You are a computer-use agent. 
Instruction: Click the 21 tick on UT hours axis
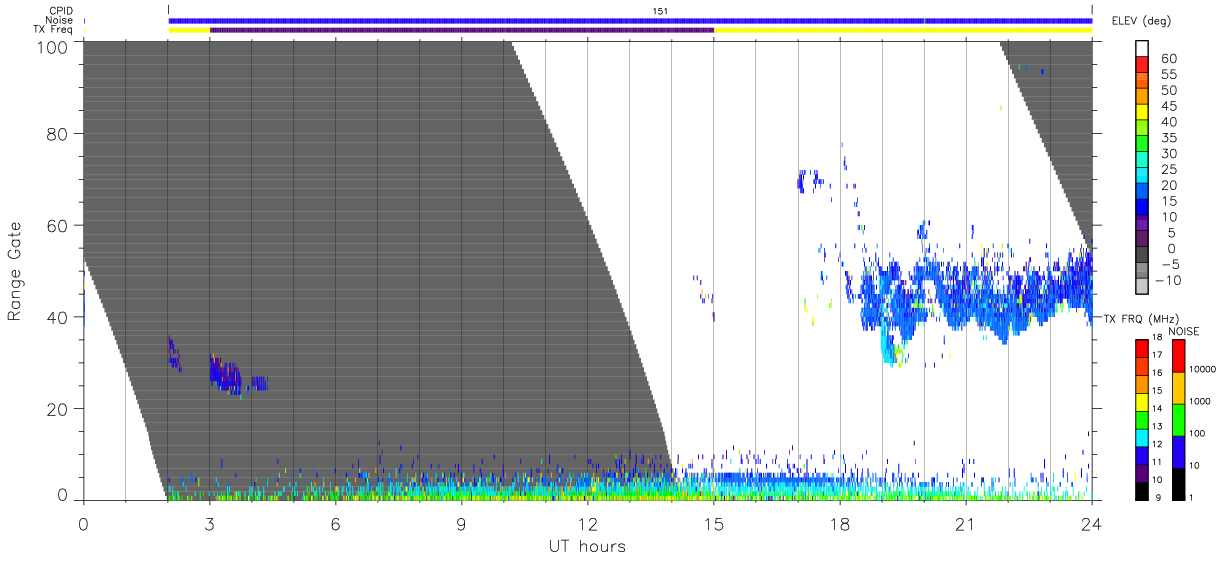[966, 524]
